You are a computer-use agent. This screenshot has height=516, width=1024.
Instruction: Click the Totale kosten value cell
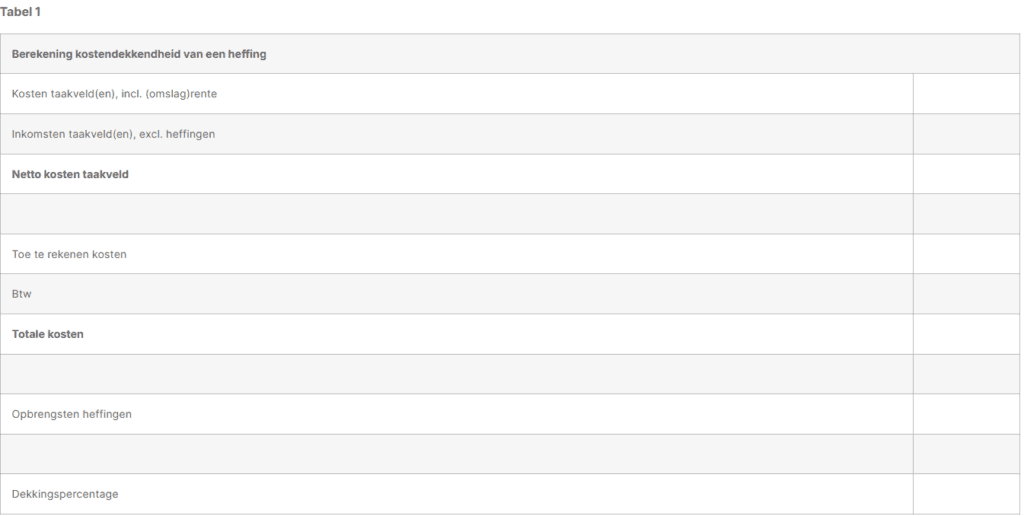(x=965, y=334)
